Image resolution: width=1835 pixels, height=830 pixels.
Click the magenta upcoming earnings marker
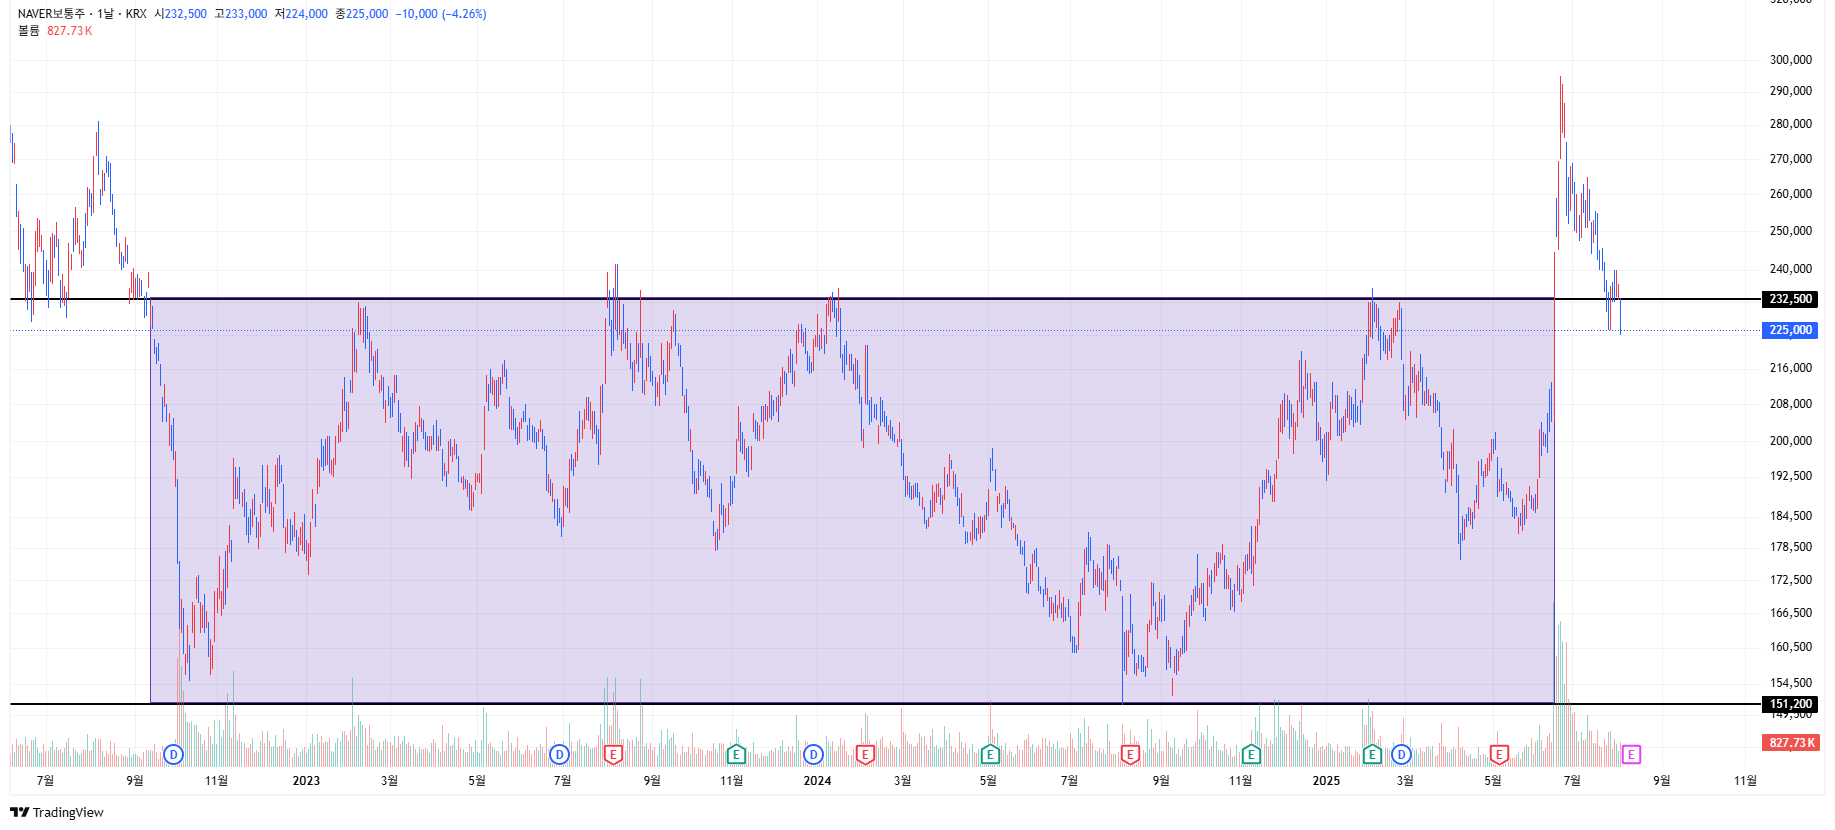[1631, 754]
